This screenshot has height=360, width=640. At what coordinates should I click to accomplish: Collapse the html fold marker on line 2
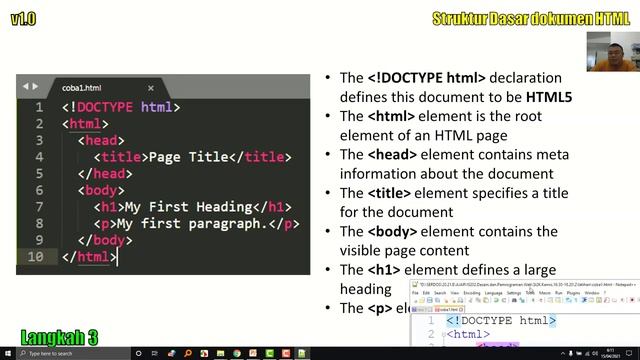click(x=443, y=335)
